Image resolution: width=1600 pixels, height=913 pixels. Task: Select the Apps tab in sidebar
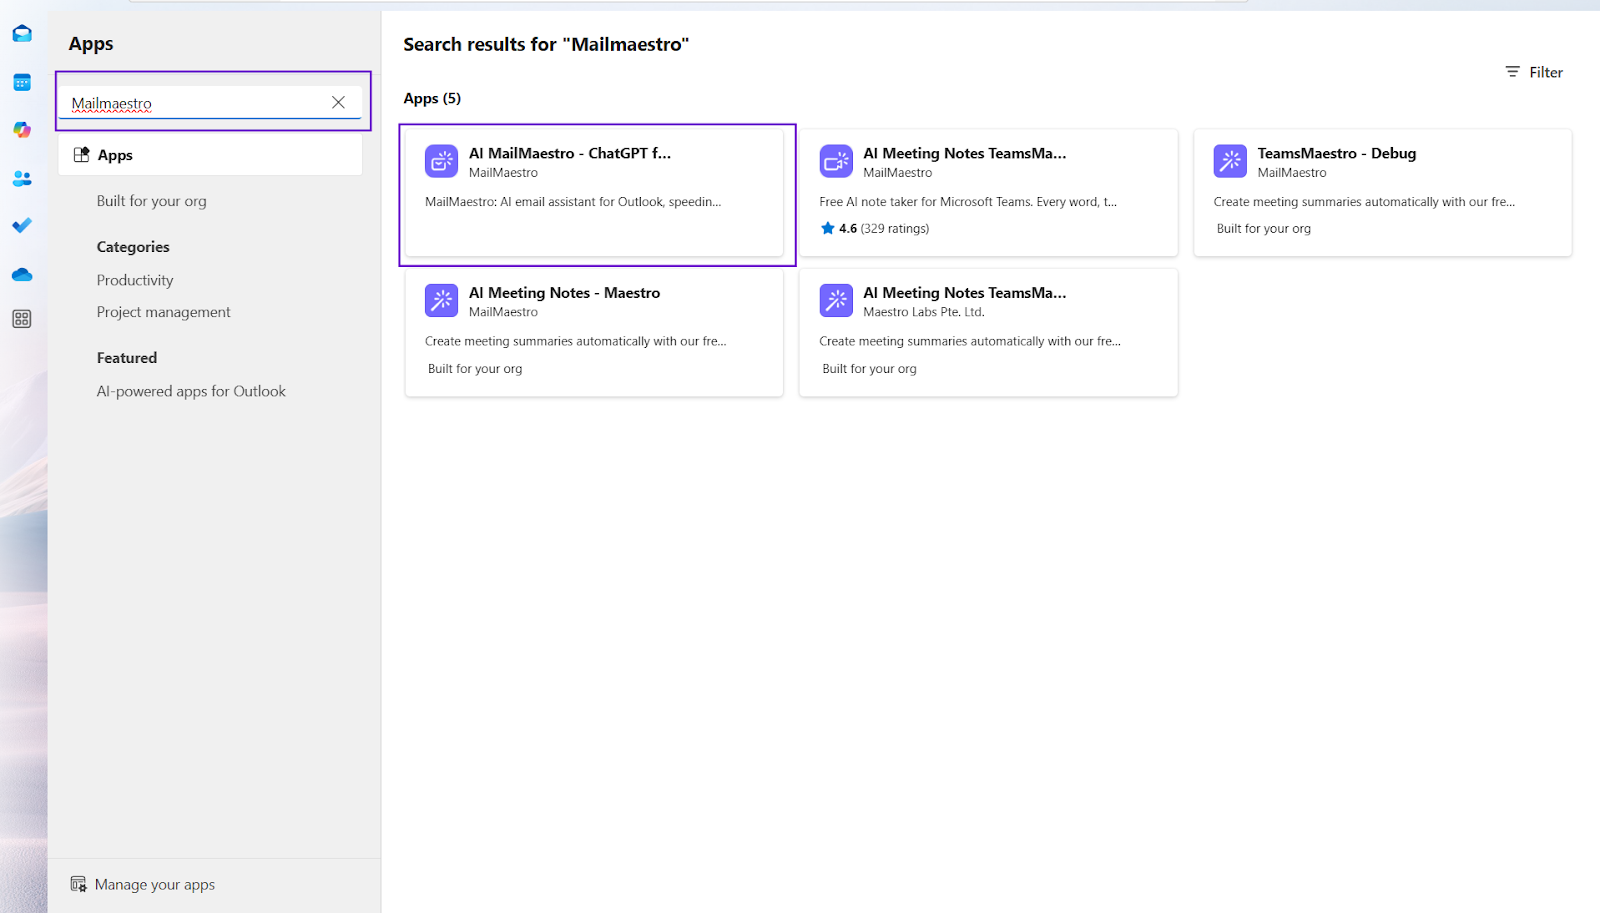[x=210, y=155]
